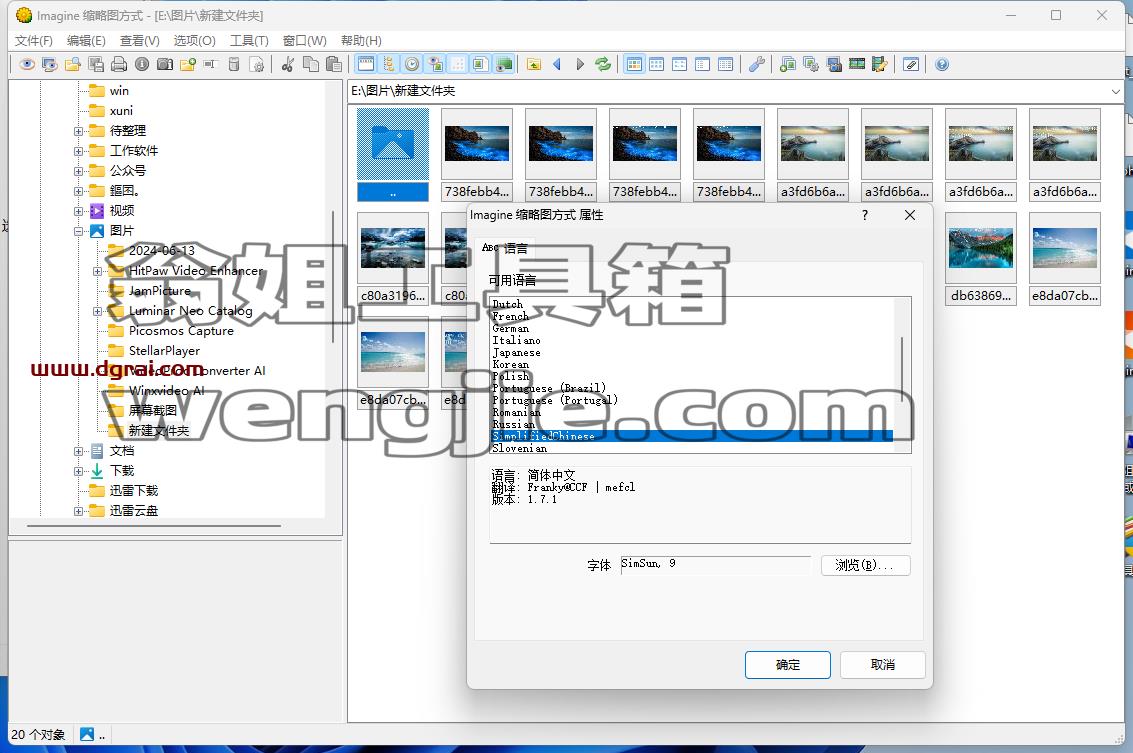This screenshot has height=753, width=1133.
Task: Expand the 待整理 folder node
Action: [x=78, y=131]
